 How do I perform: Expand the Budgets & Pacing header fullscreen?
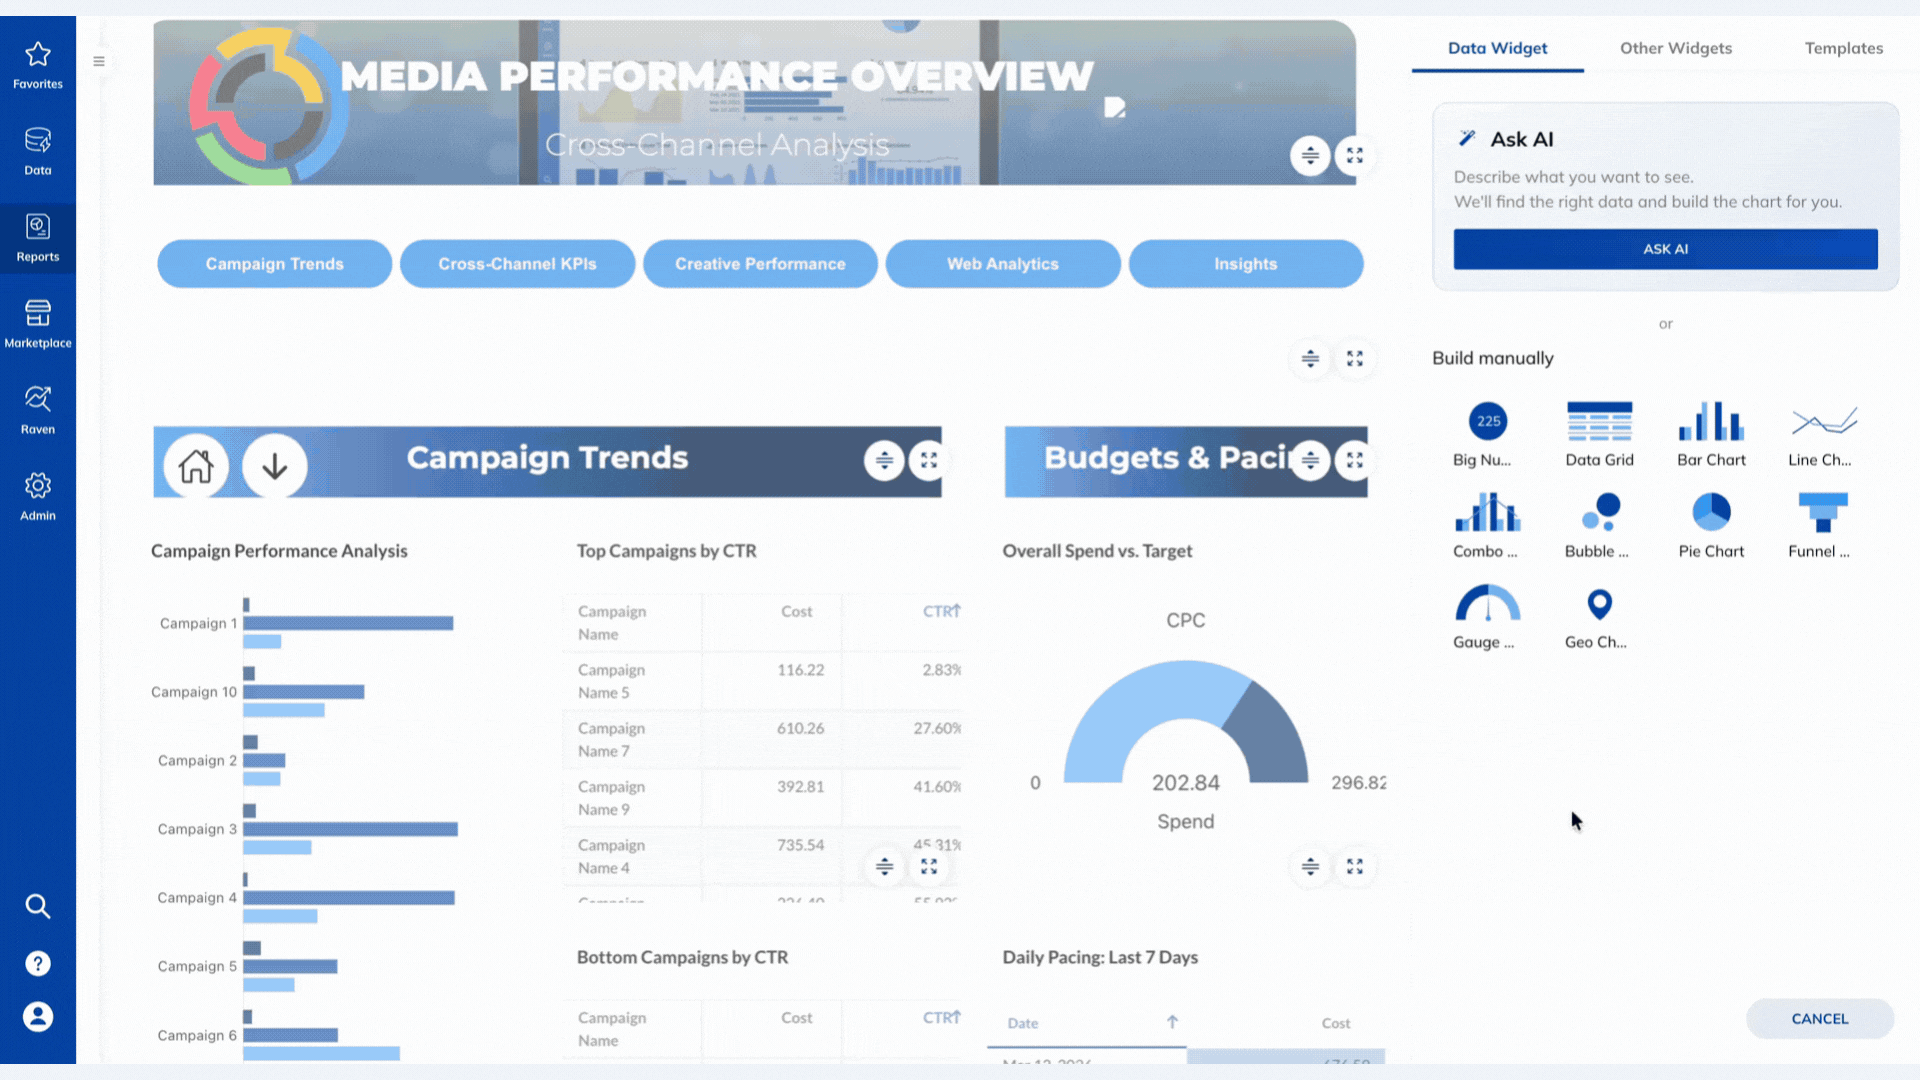click(1354, 460)
